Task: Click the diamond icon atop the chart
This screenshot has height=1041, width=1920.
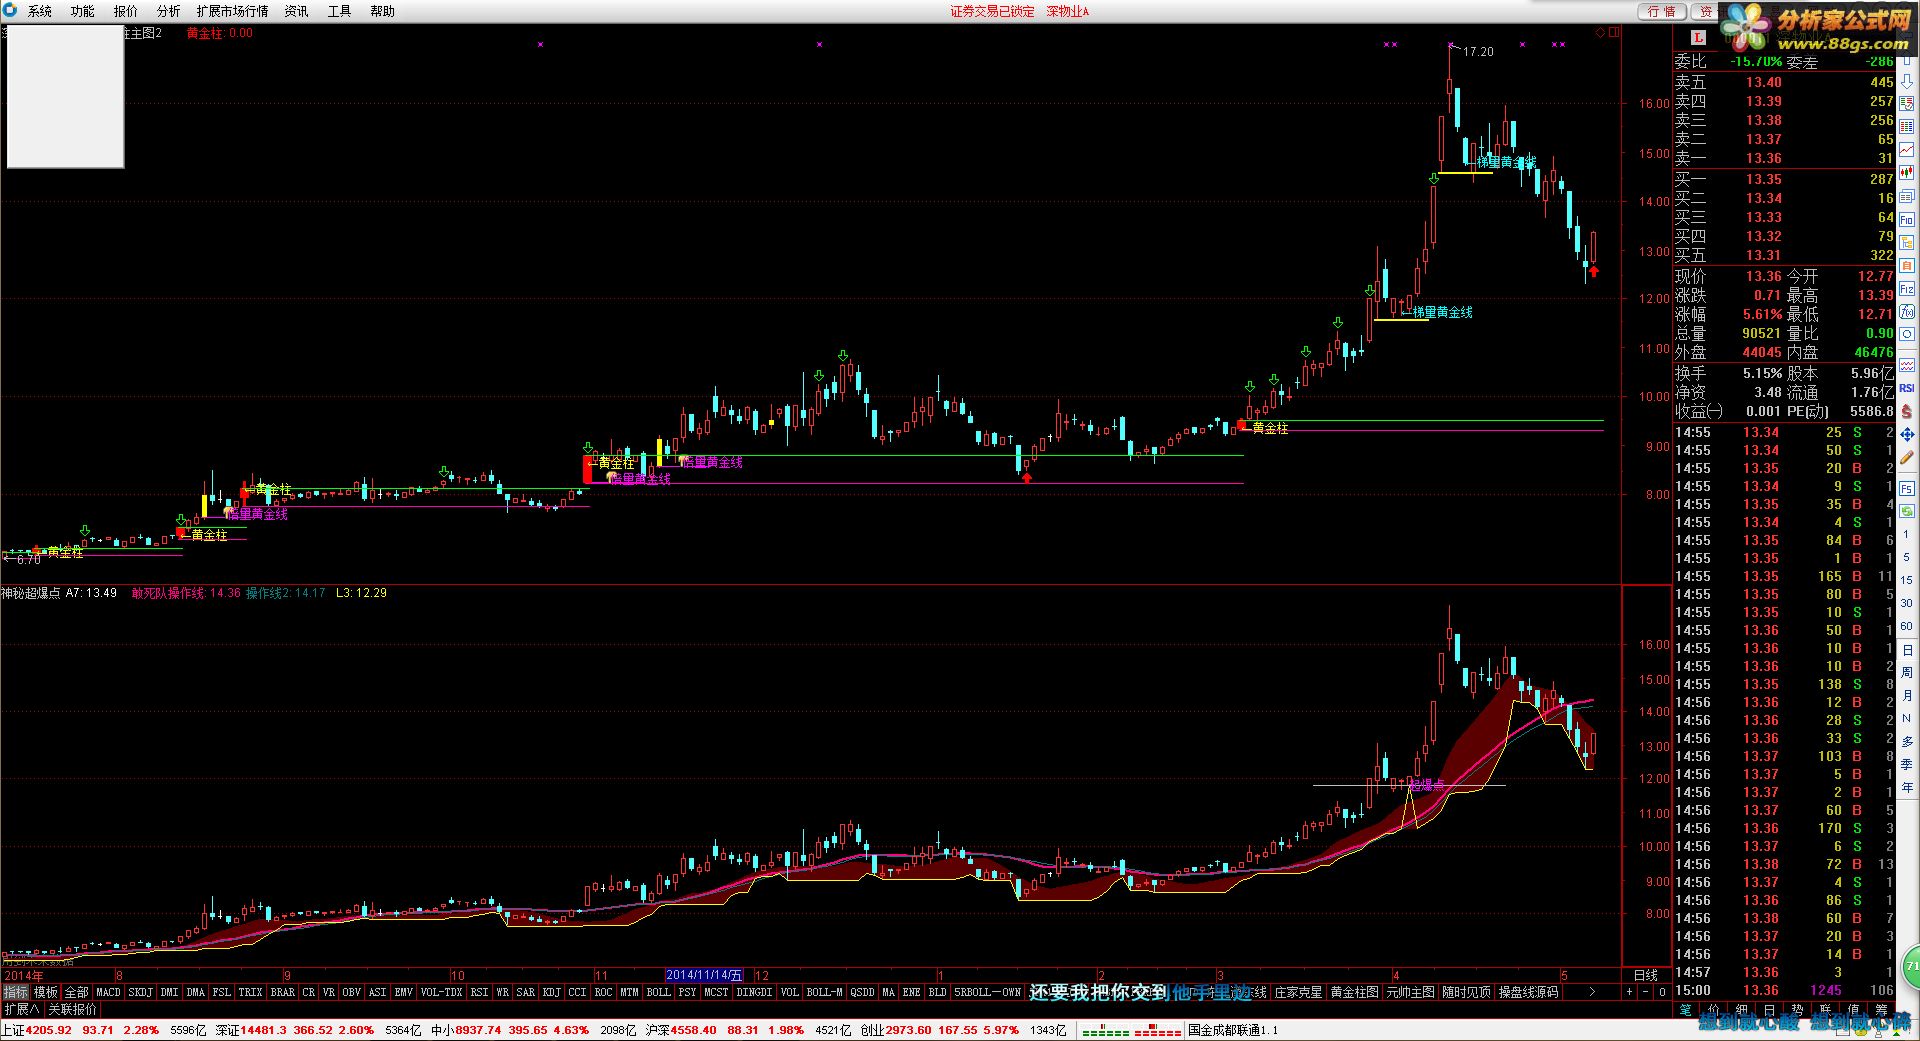Action: coord(1600,33)
